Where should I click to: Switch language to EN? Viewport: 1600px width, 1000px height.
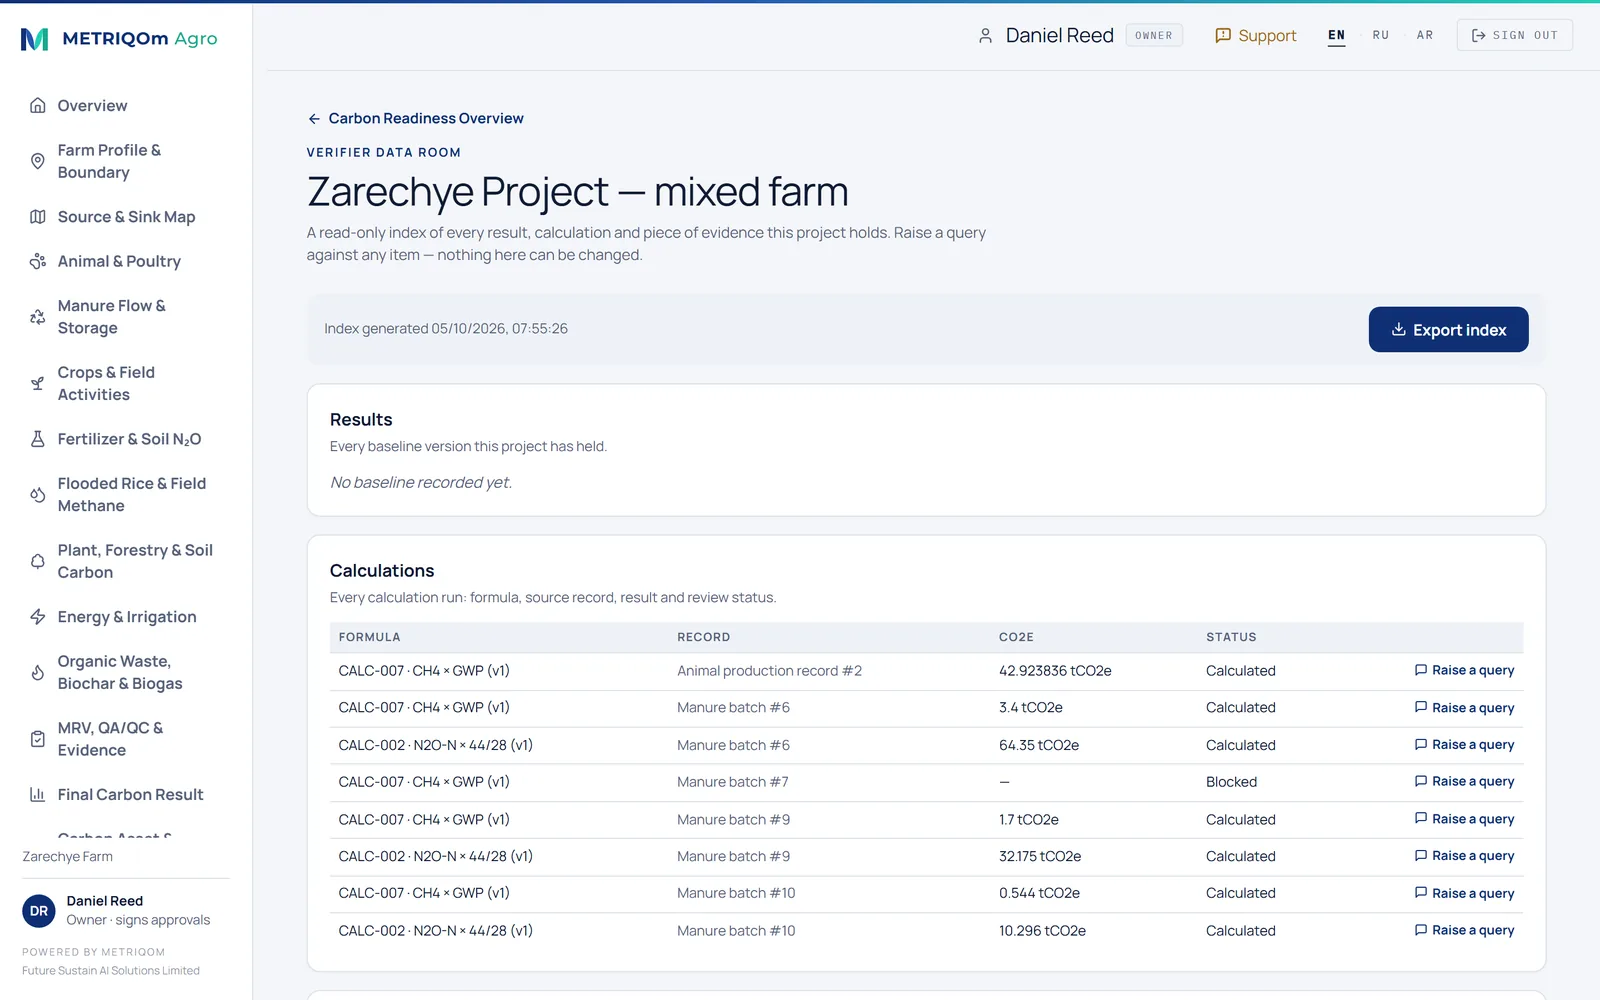pyautogui.click(x=1336, y=36)
